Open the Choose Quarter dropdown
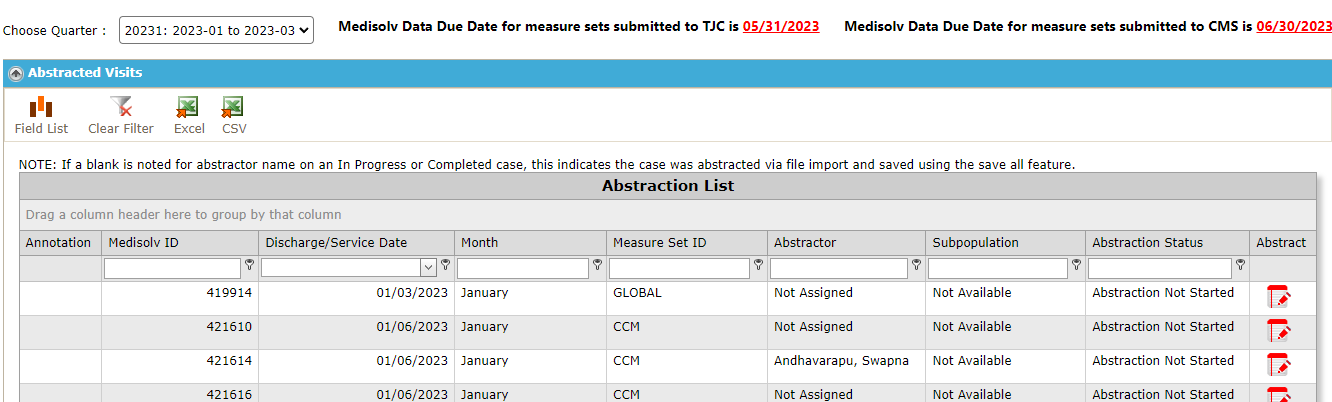 (216, 30)
